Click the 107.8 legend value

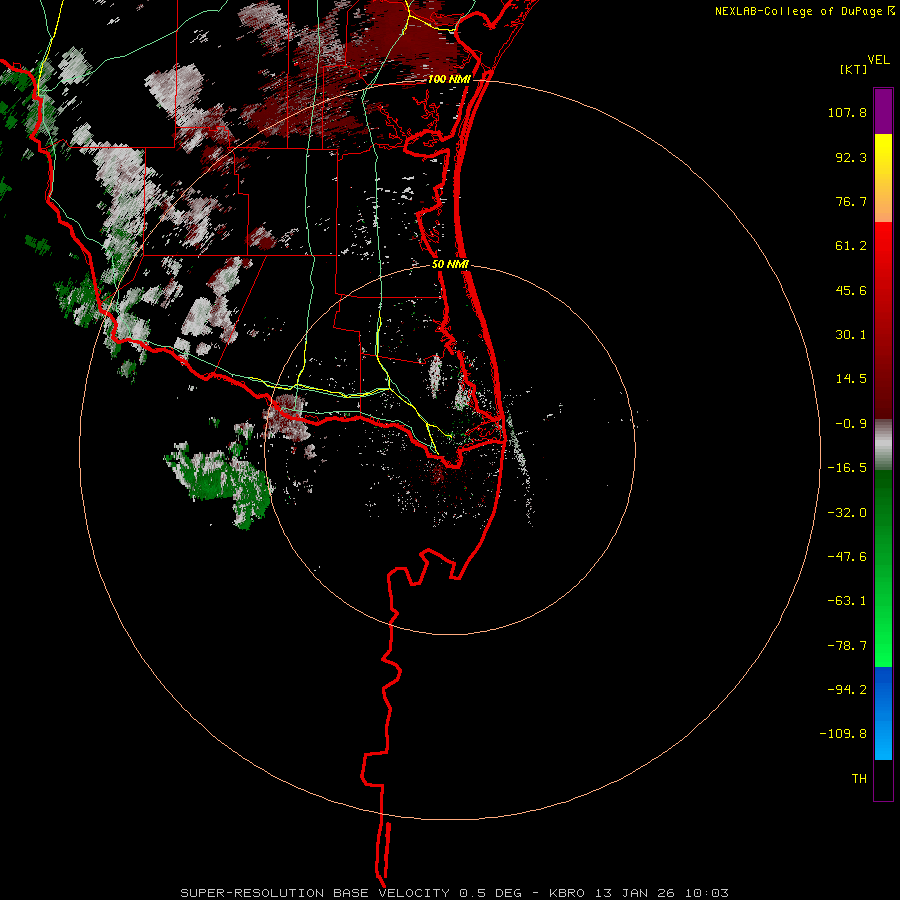(847, 112)
